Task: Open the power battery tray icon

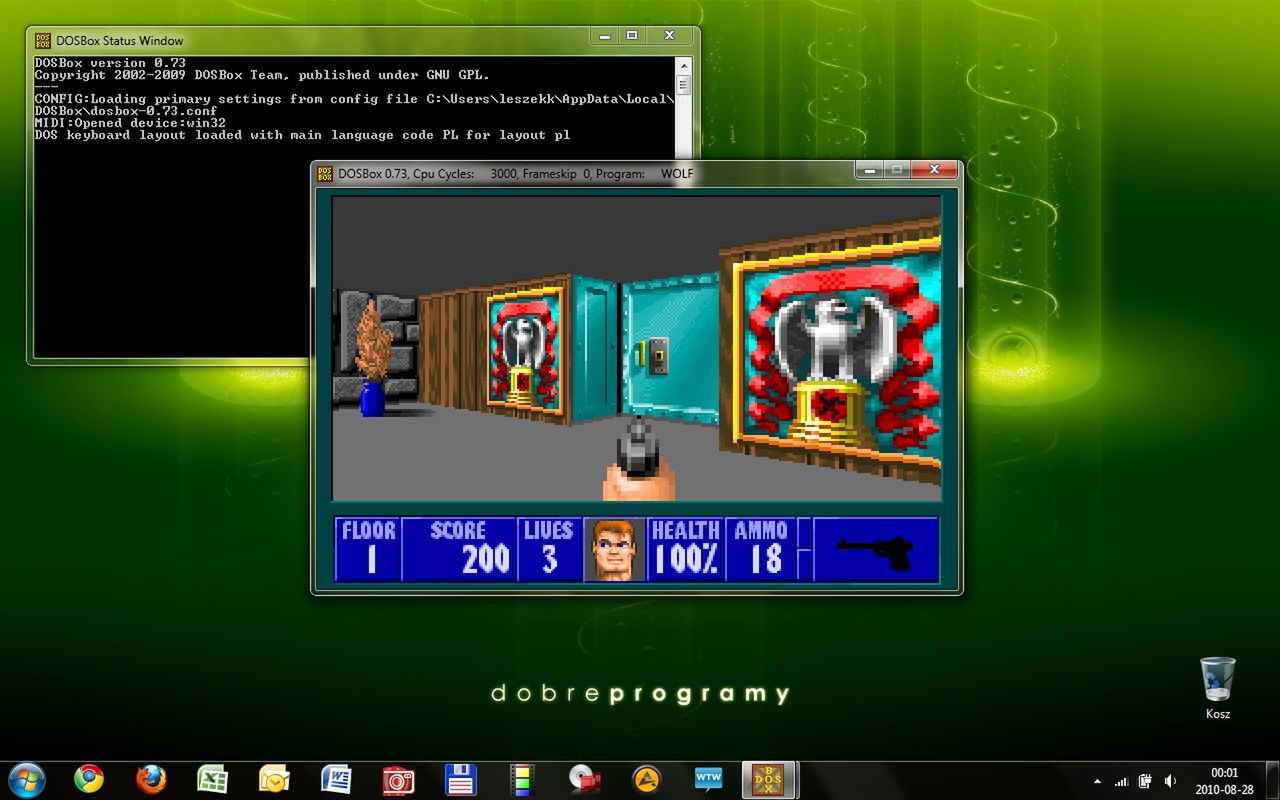Action: coord(1145,781)
